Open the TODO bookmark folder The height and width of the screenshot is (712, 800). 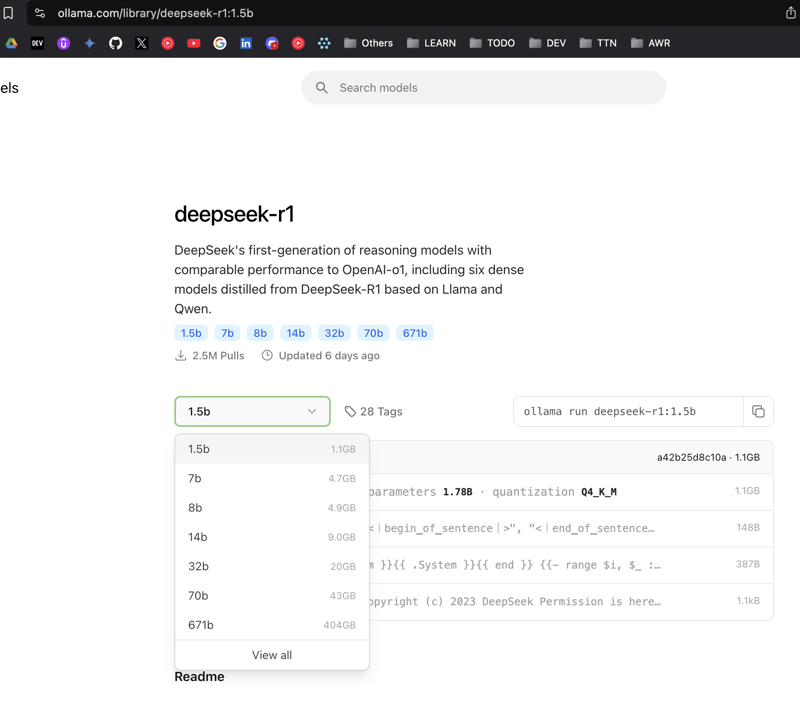tap(492, 43)
